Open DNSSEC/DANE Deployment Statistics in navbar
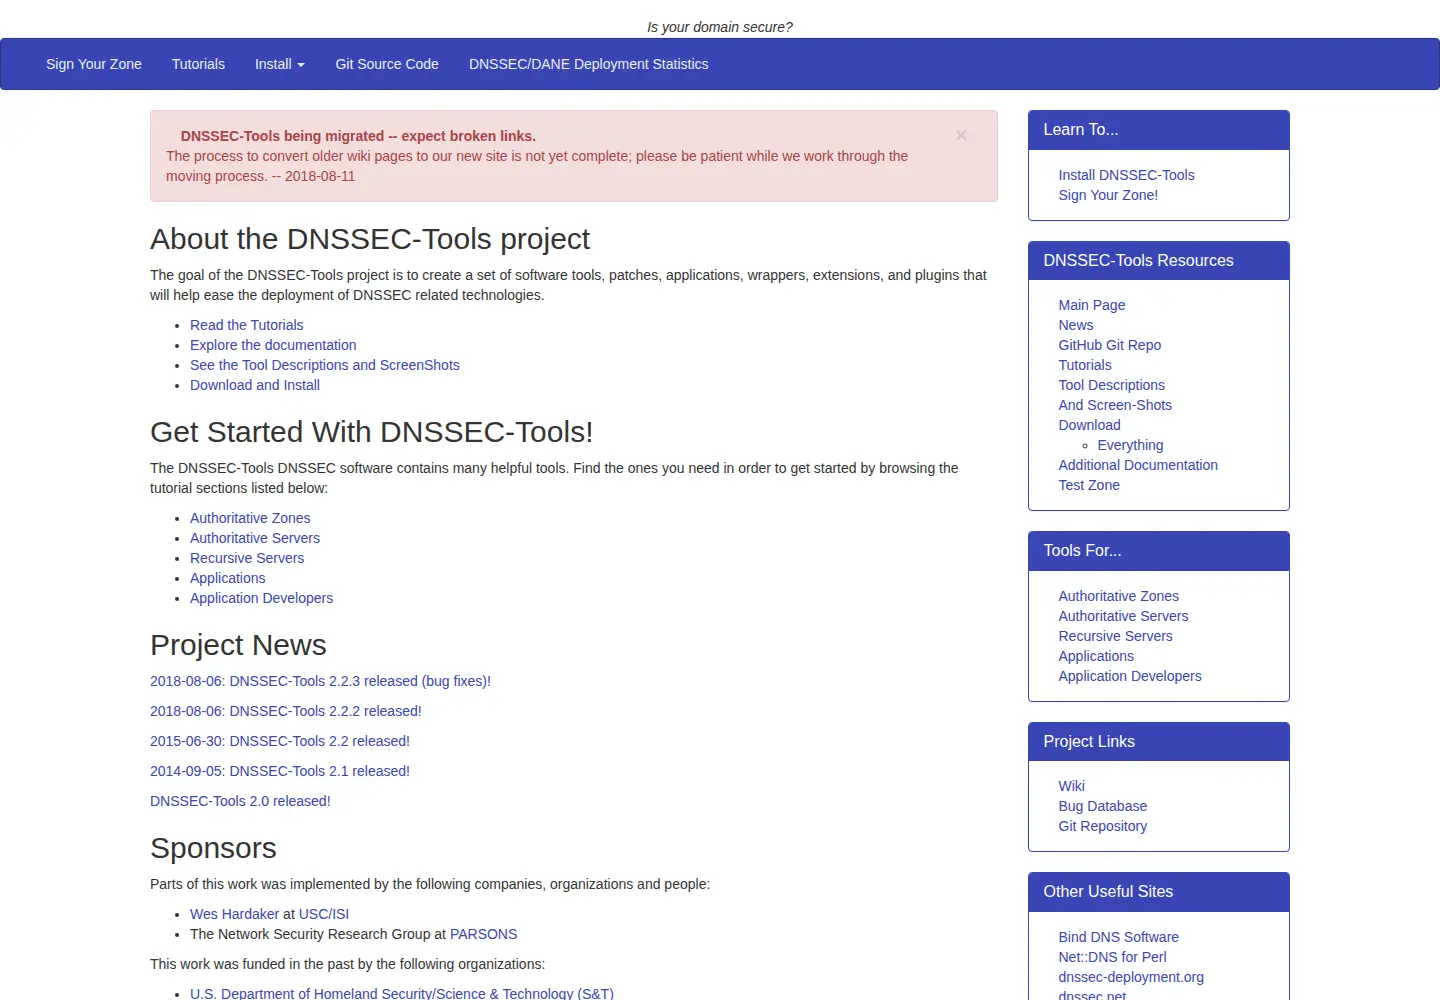 (588, 64)
